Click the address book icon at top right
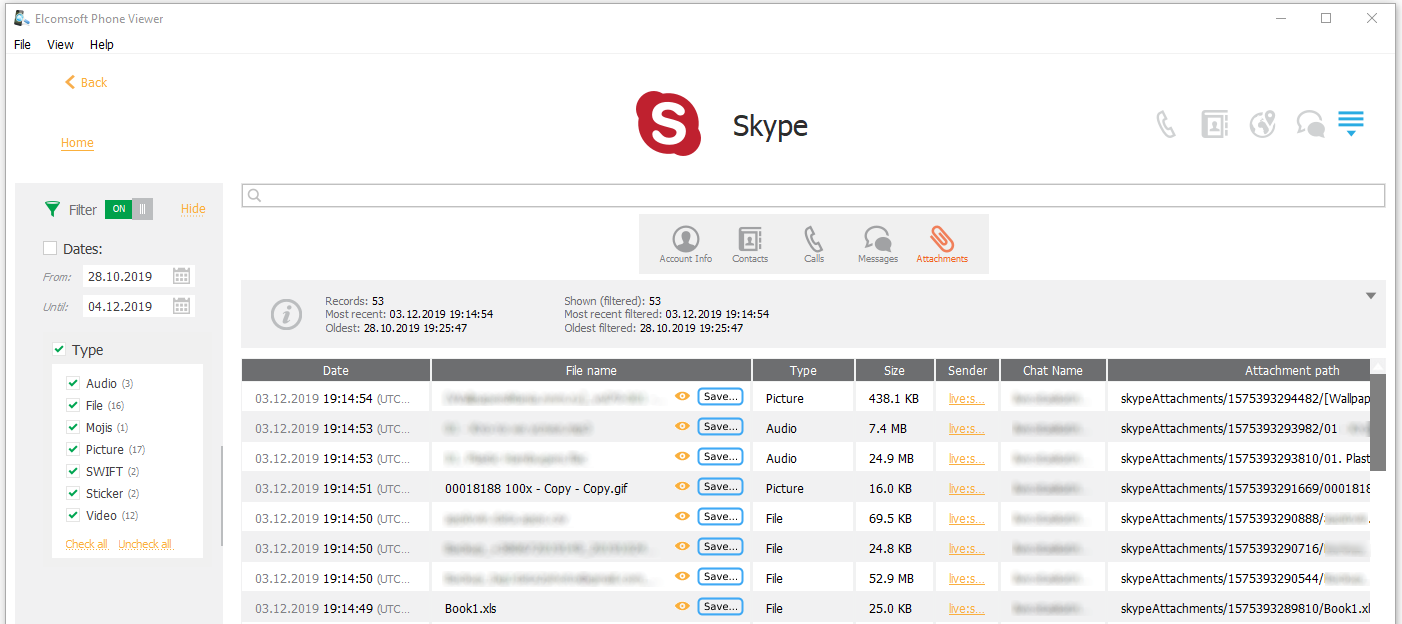Image resolution: width=1402 pixels, height=624 pixels. pos(1214,124)
